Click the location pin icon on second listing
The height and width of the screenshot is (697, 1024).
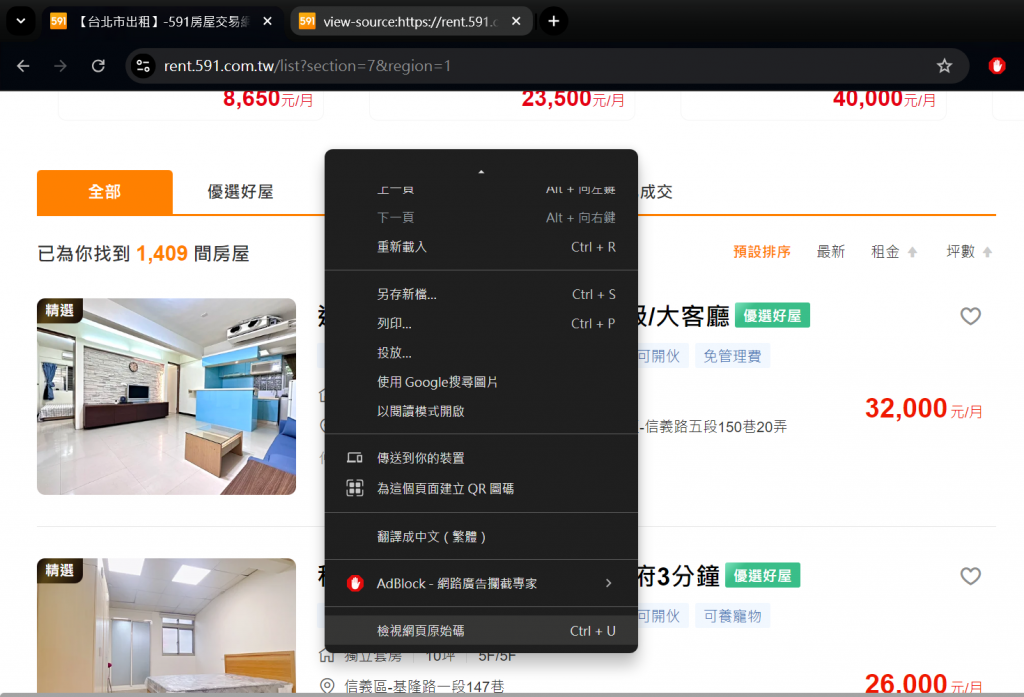[x=327, y=686]
